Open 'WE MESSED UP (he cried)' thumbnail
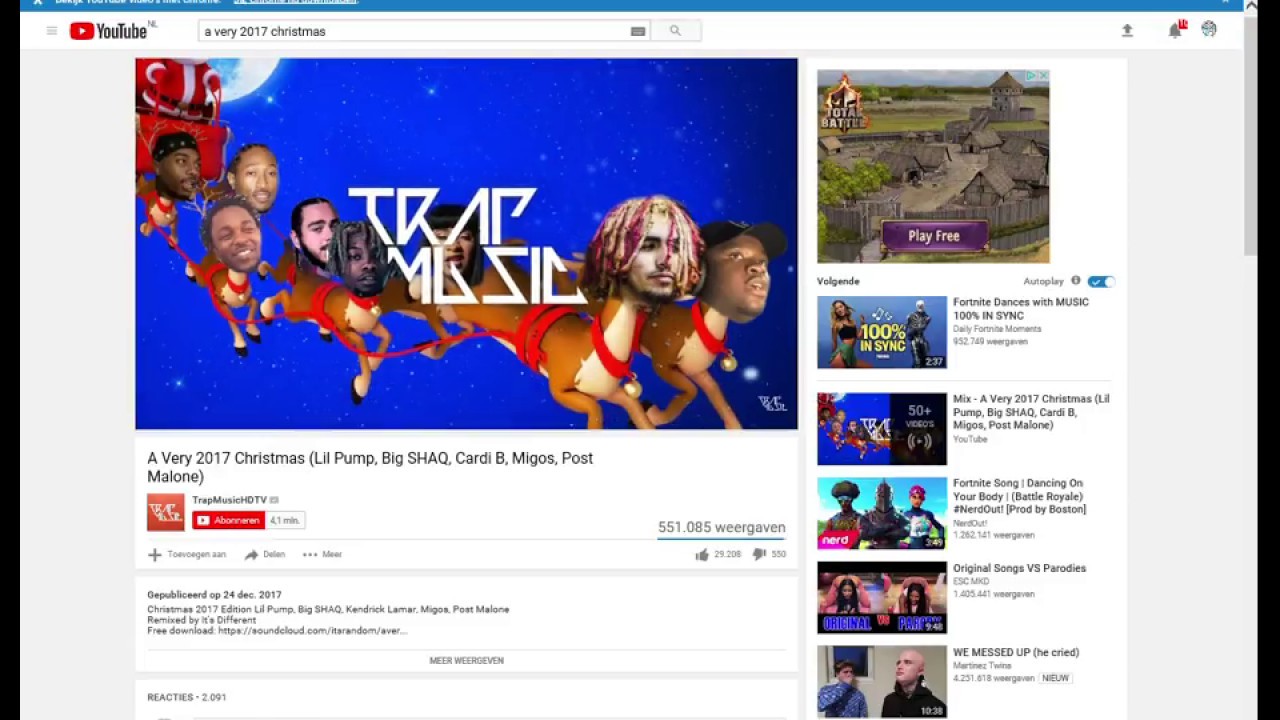 882,682
